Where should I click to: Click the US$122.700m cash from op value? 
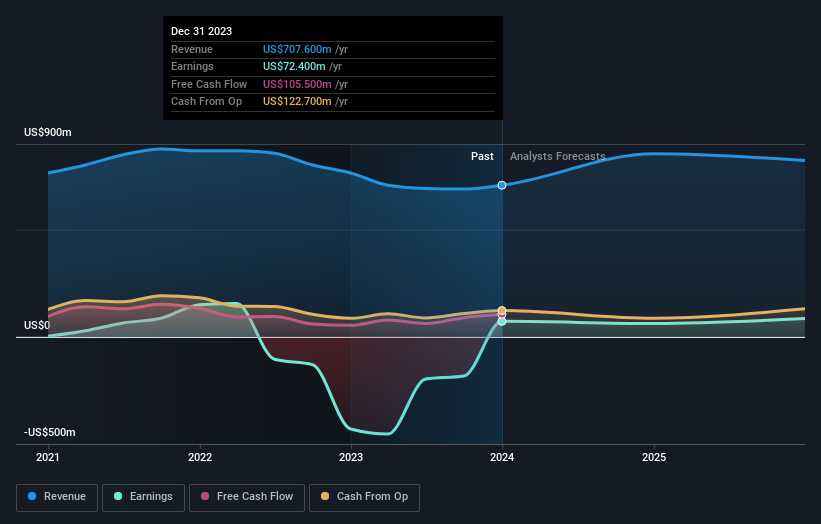(297, 102)
